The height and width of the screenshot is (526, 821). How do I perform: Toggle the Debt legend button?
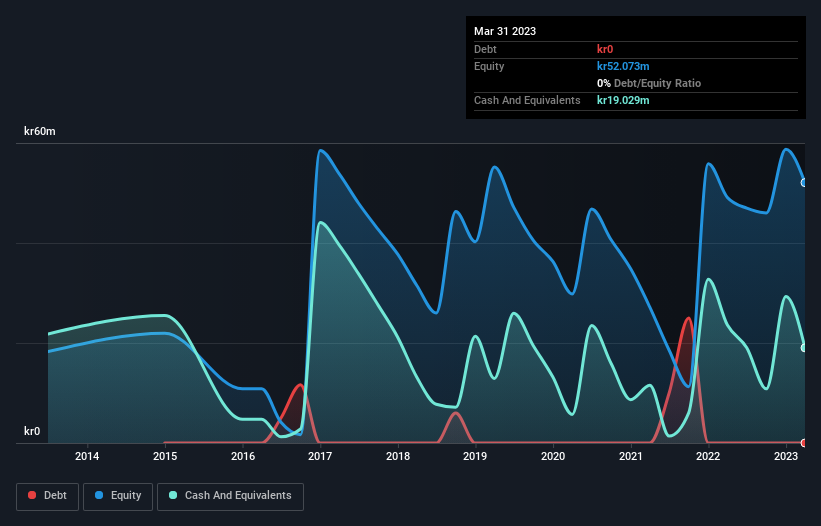(47, 496)
